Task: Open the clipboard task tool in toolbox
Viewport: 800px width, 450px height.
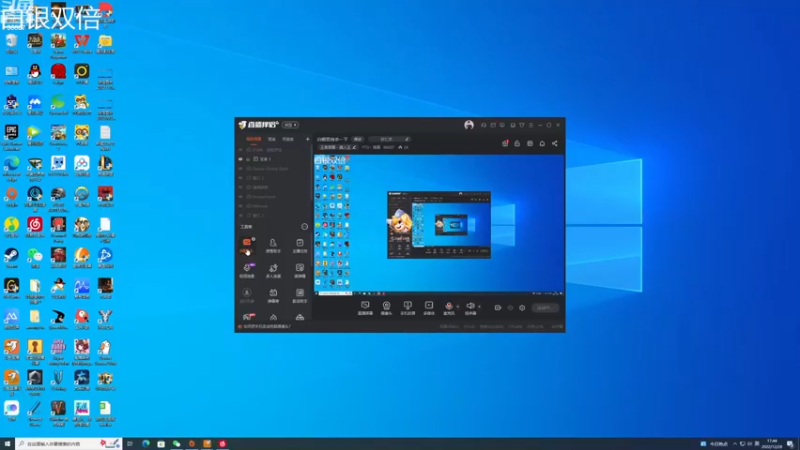Action: click(299, 245)
